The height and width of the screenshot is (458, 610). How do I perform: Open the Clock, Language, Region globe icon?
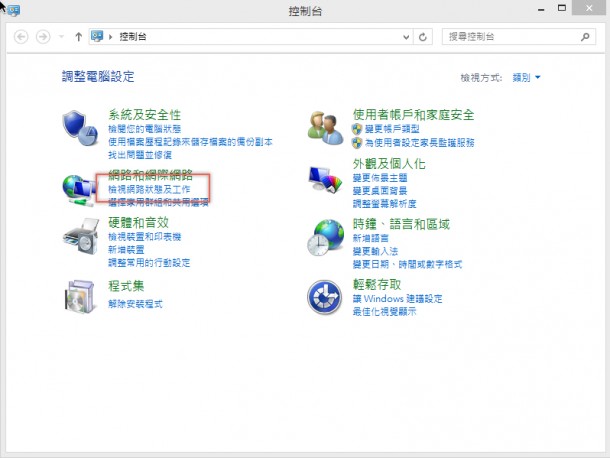coord(326,237)
